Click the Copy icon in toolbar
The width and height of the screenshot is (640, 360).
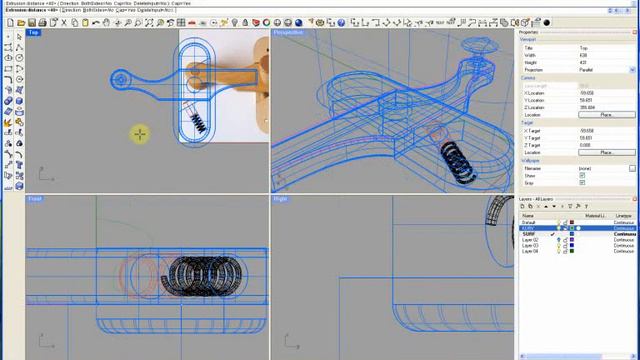[75, 23]
